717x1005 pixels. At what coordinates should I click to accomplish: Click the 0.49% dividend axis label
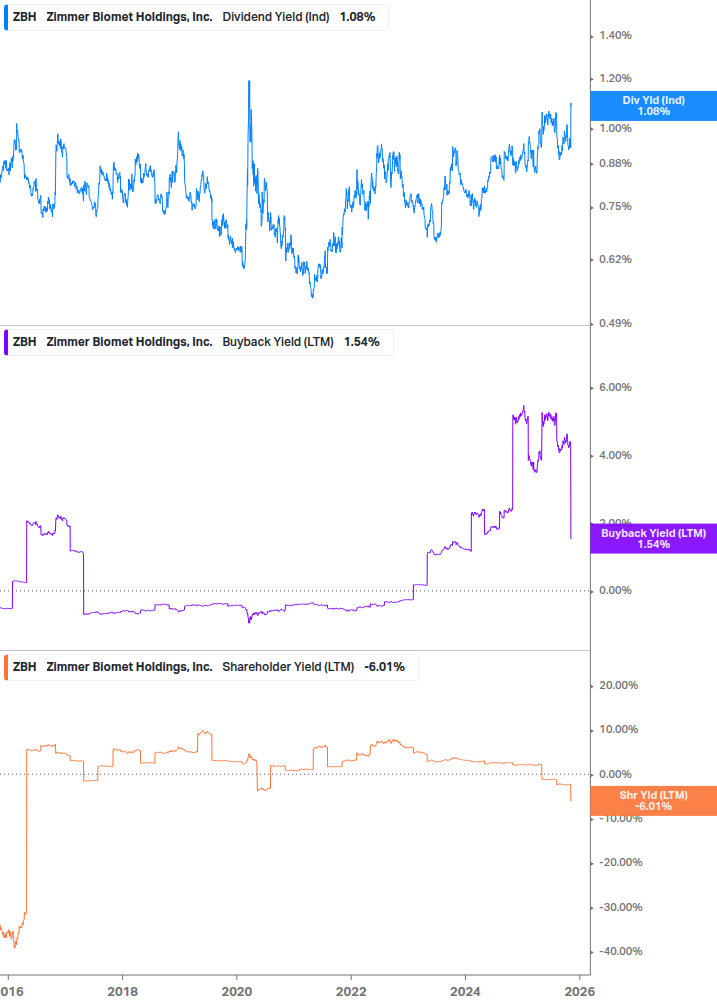615,323
